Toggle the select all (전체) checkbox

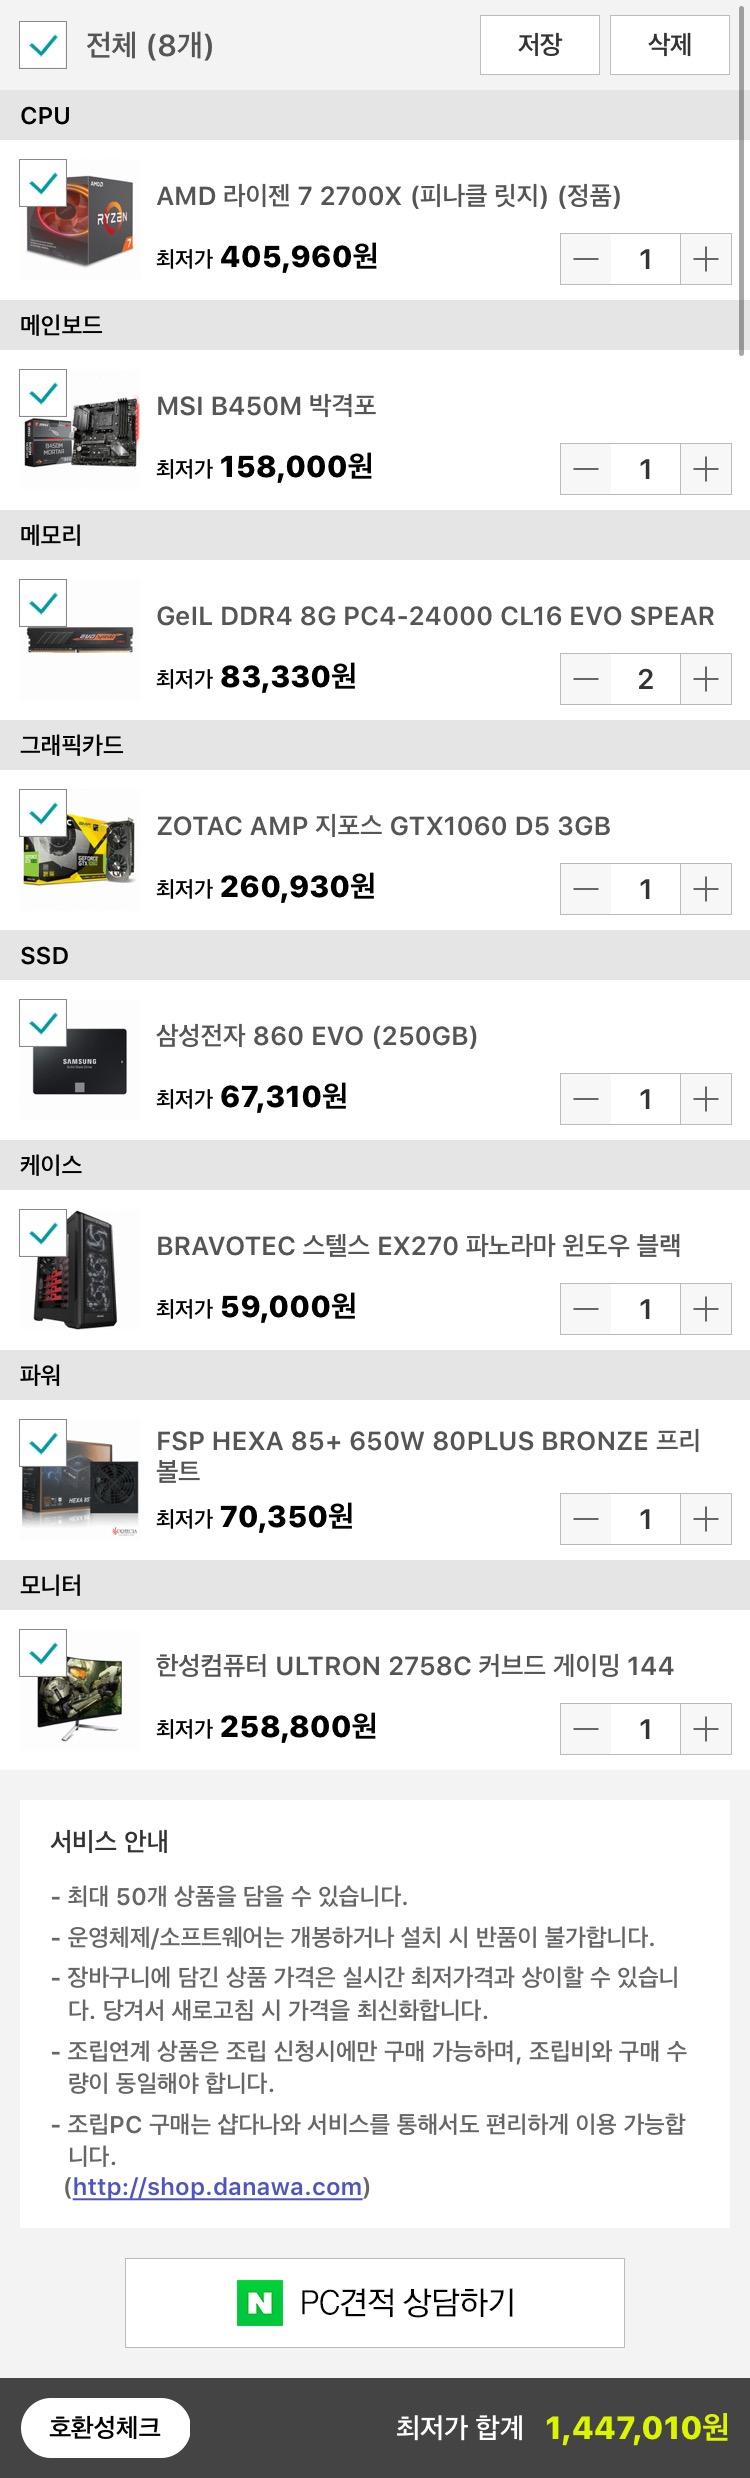43,45
